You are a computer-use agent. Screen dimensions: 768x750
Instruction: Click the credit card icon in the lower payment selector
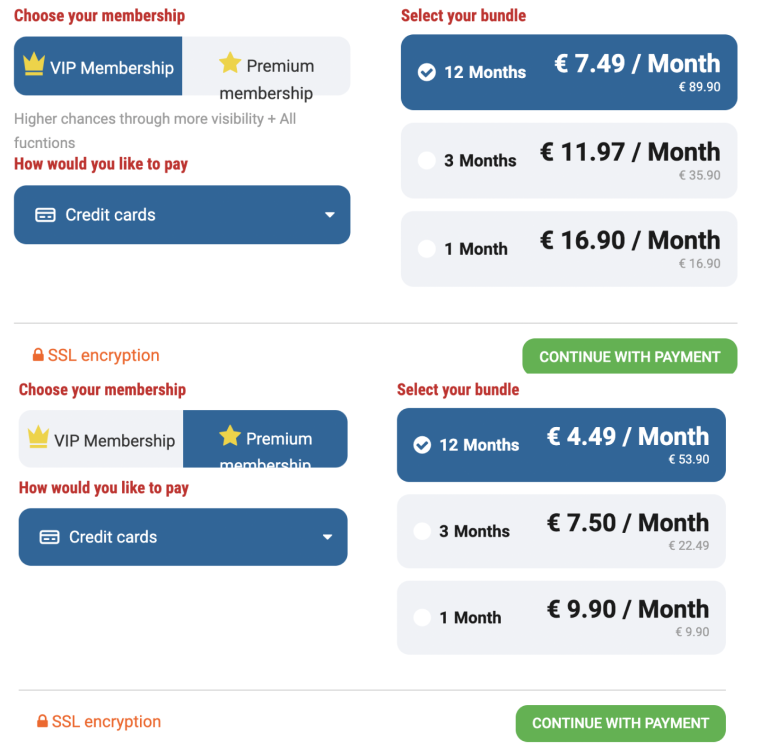[49, 537]
